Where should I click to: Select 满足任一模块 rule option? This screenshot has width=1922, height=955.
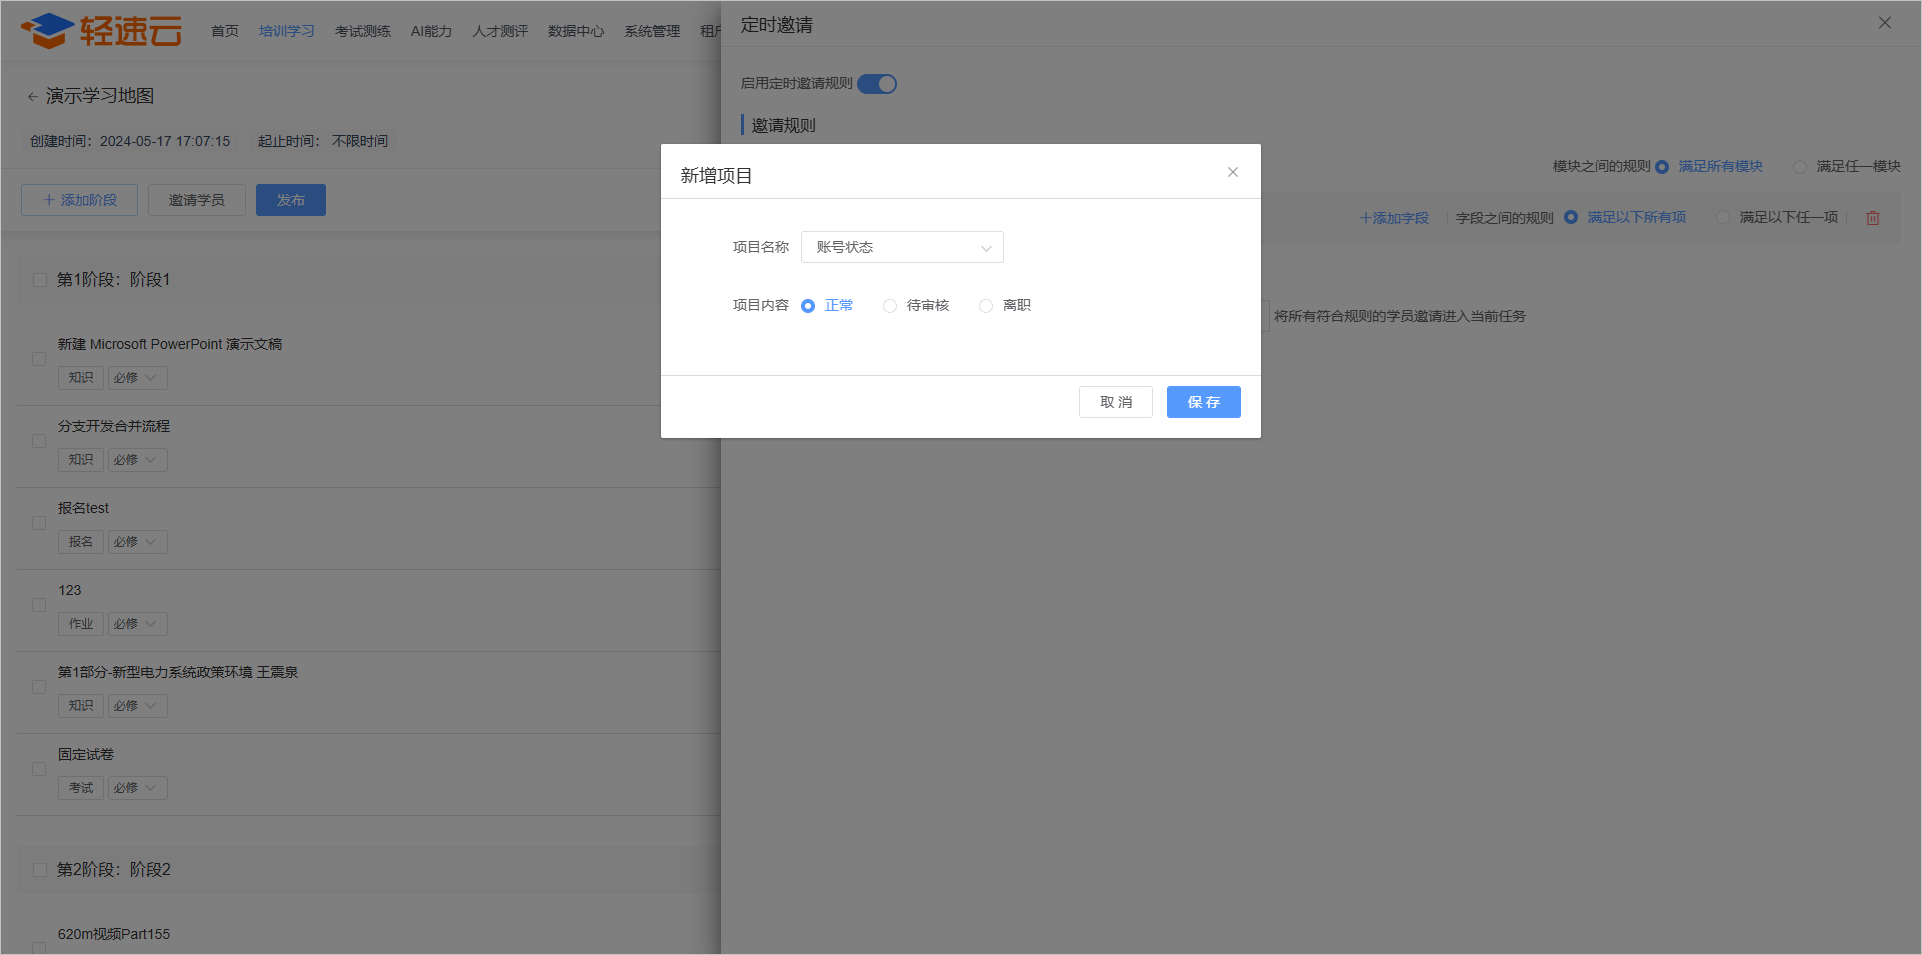click(x=1802, y=166)
